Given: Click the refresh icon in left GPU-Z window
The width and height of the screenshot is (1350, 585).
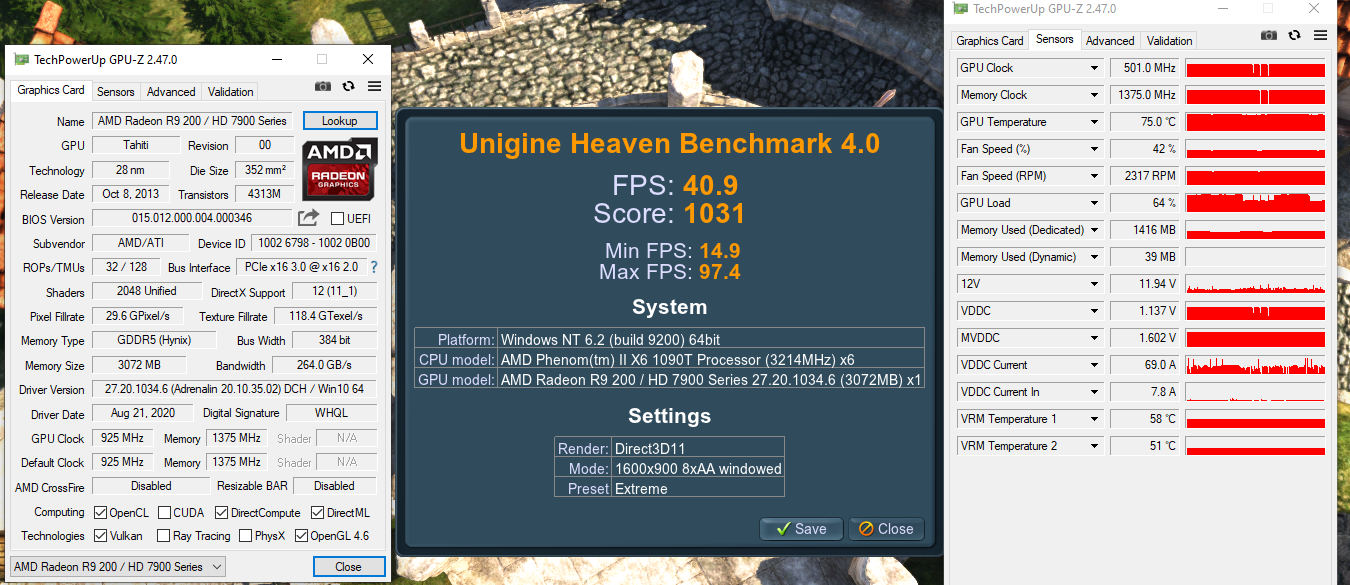Looking at the screenshot, I should point(348,88).
